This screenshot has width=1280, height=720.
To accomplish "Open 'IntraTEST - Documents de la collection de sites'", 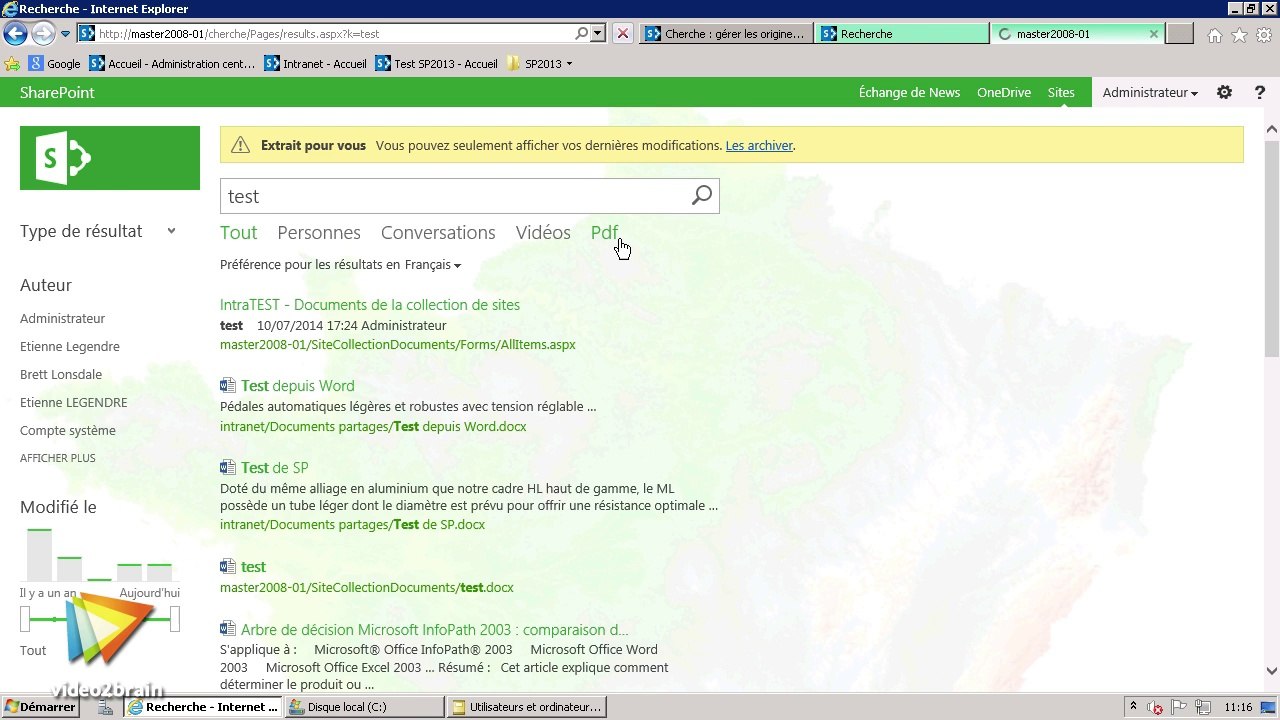I will tap(370, 305).
